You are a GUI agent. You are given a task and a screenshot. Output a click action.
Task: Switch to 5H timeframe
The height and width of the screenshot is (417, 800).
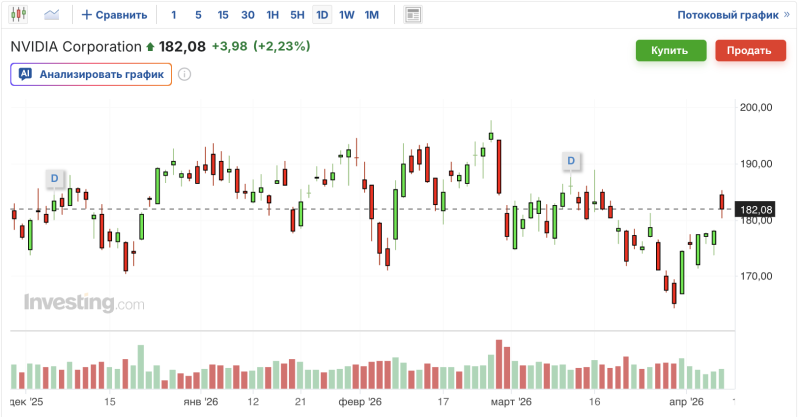click(x=297, y=15)
